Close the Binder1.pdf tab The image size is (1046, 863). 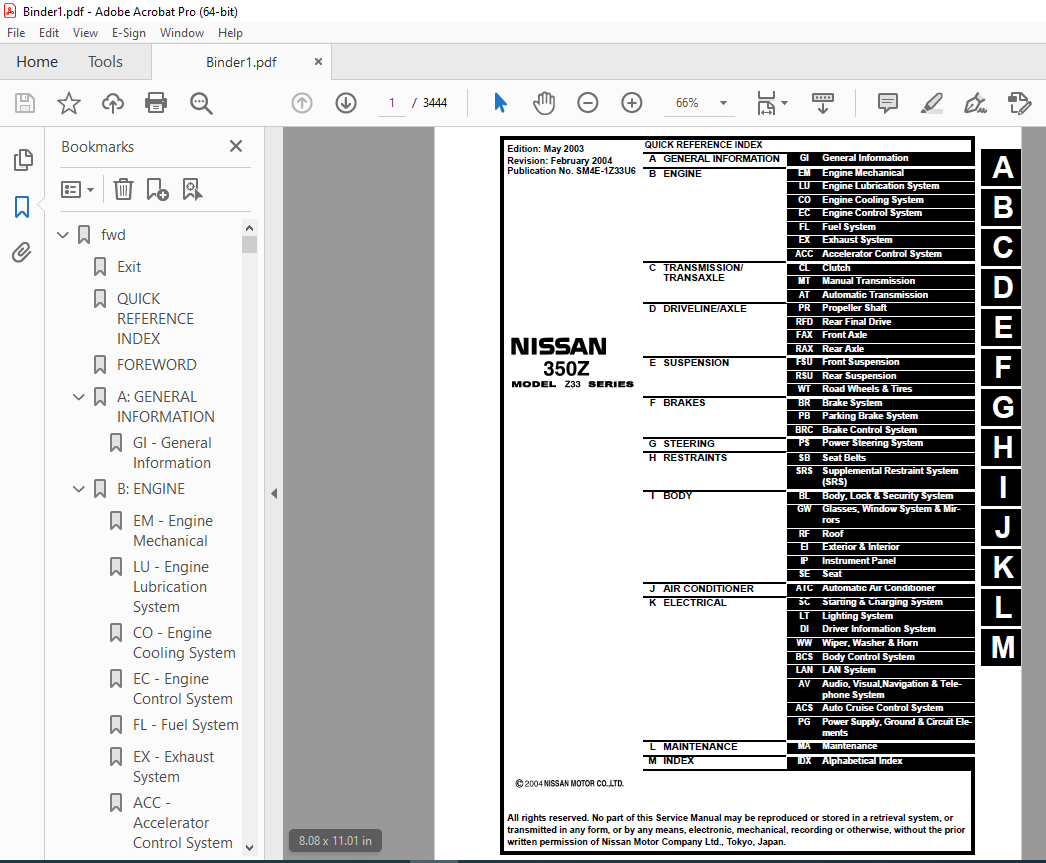318,61
